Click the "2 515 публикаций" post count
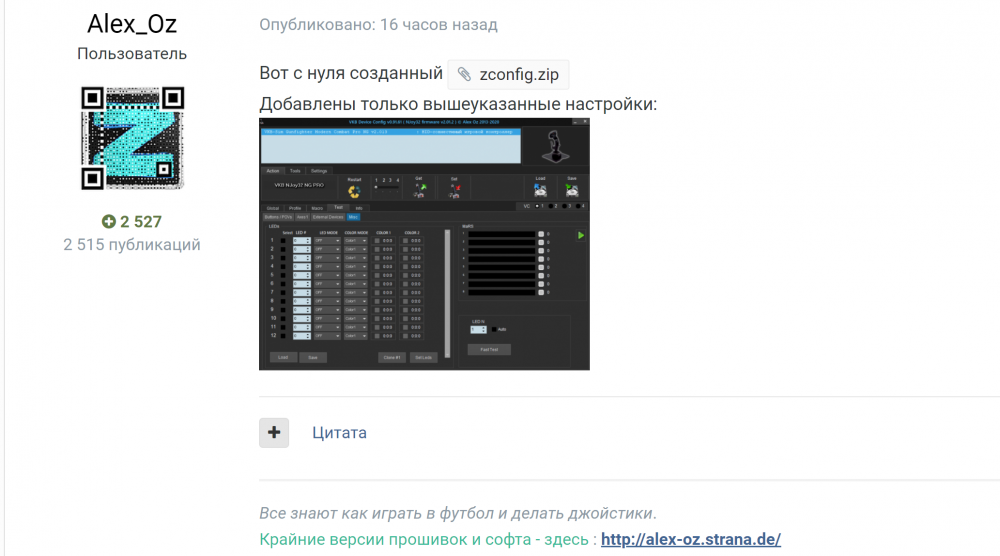1000x556 pixels. tap(132, 245)
